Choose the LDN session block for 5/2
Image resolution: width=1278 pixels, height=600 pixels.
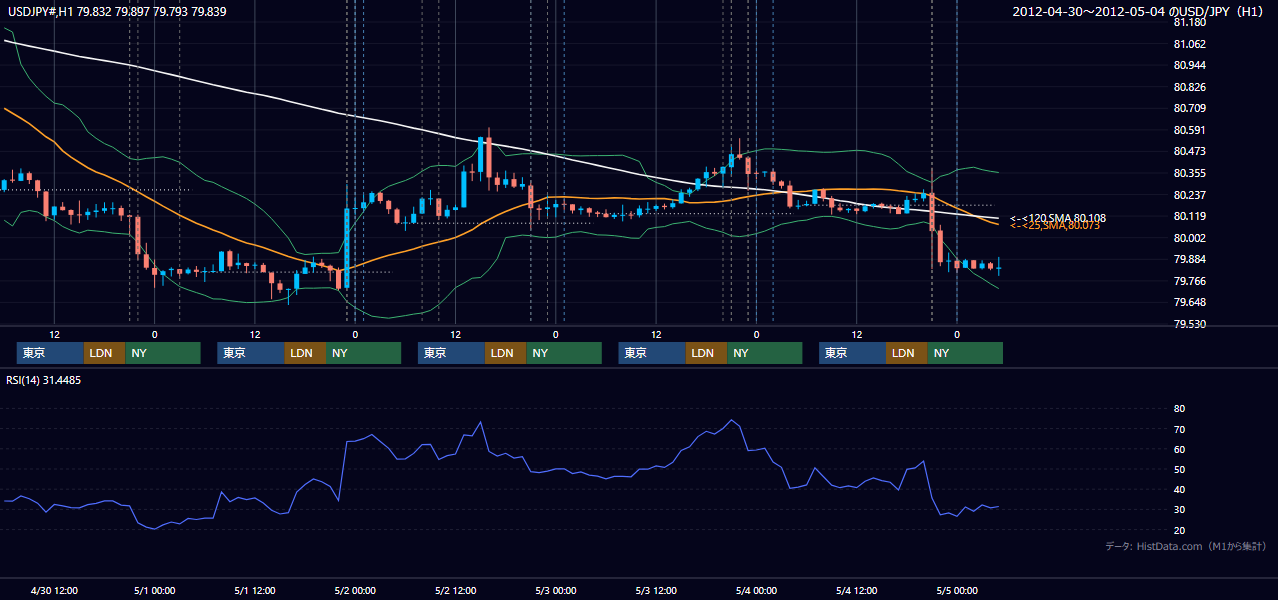click(505, 353)
